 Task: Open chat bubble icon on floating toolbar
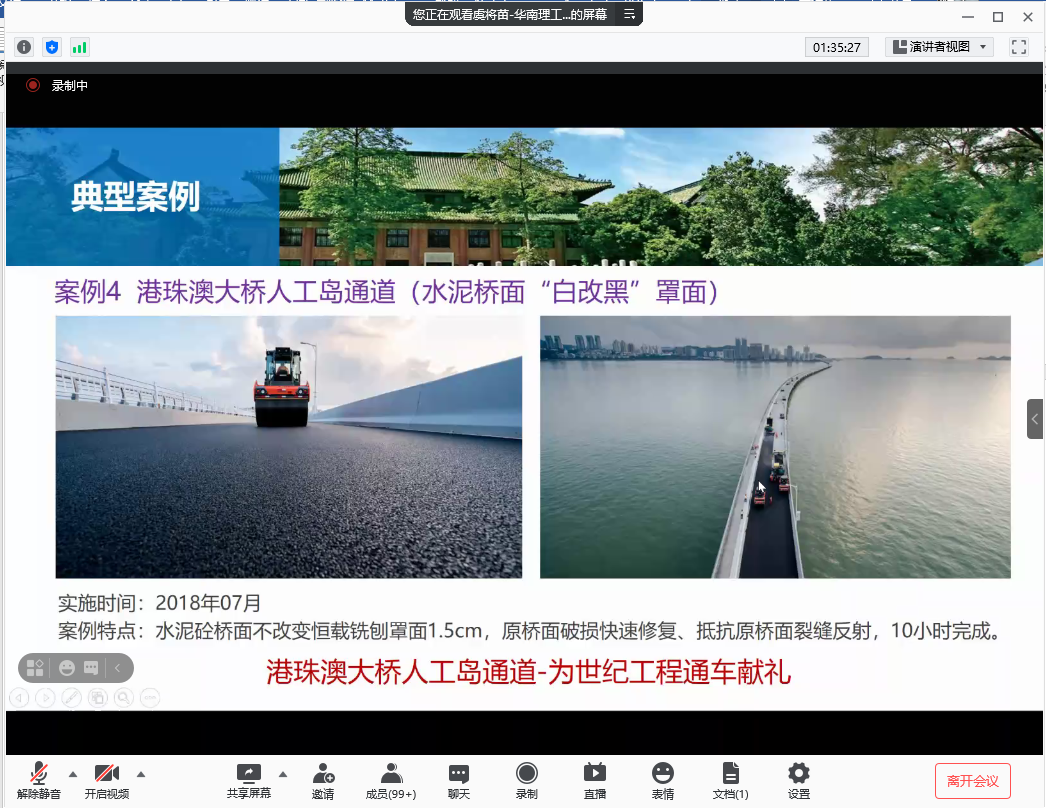91,668
